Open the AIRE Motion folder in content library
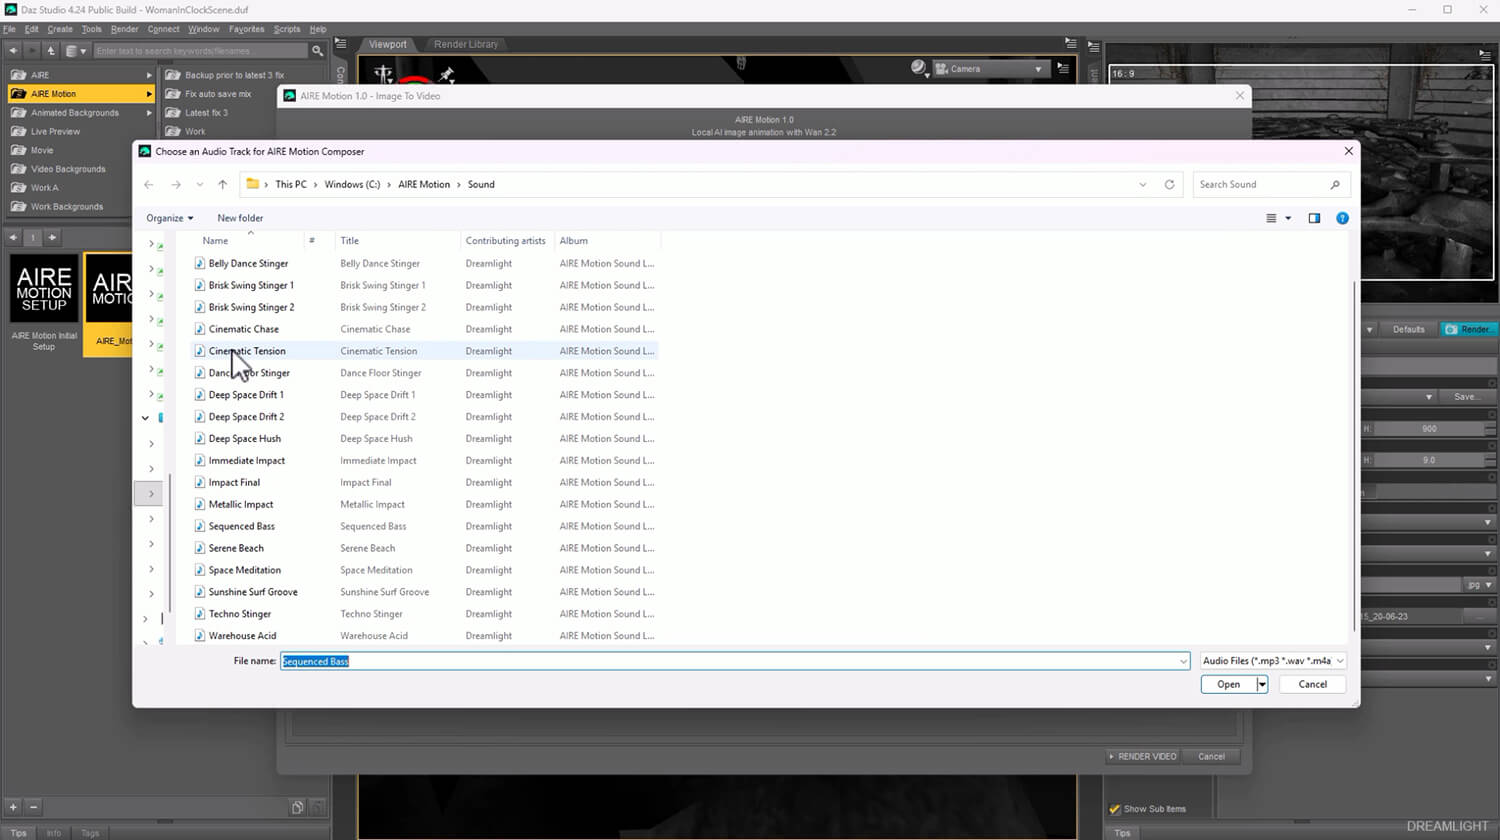The image size is (1500, 840). [80, 94]
